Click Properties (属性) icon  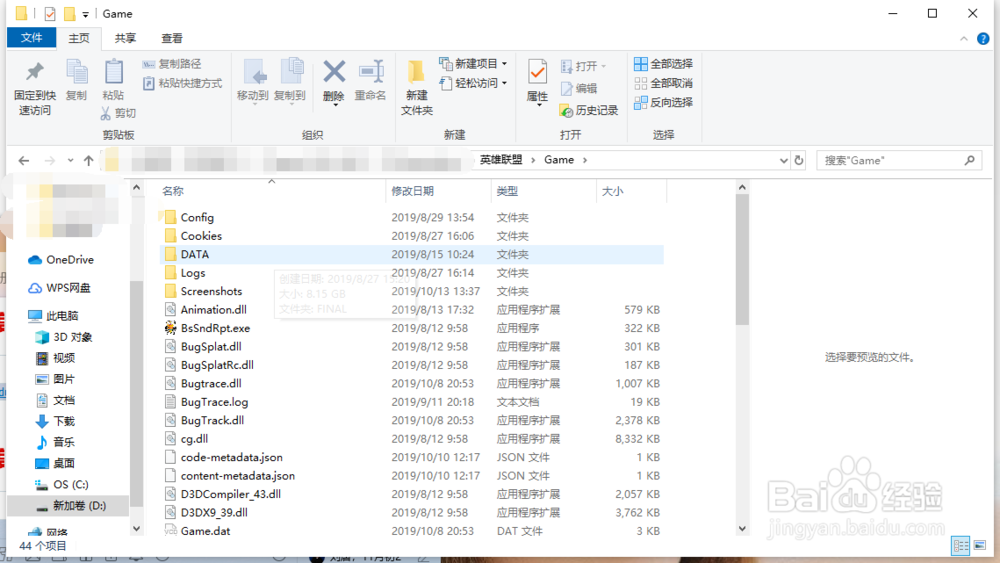pos(537,73)
